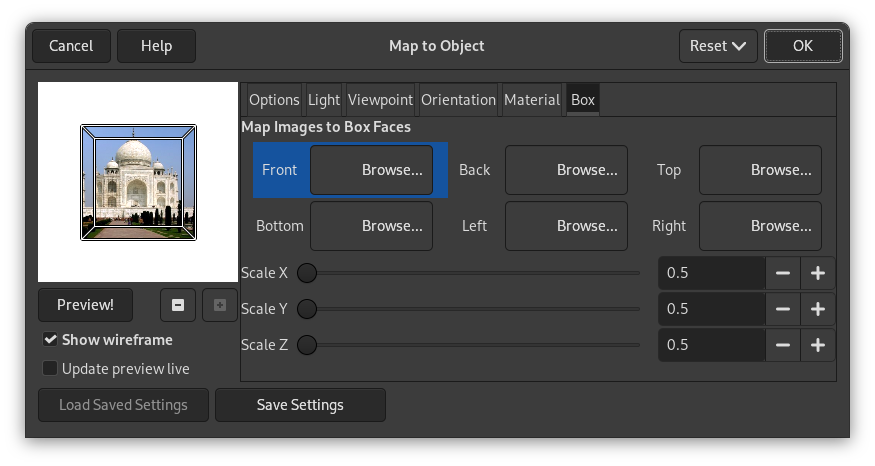
Task: Disable the Show wireframe checkbox
Action: click(x=50, y=340)
